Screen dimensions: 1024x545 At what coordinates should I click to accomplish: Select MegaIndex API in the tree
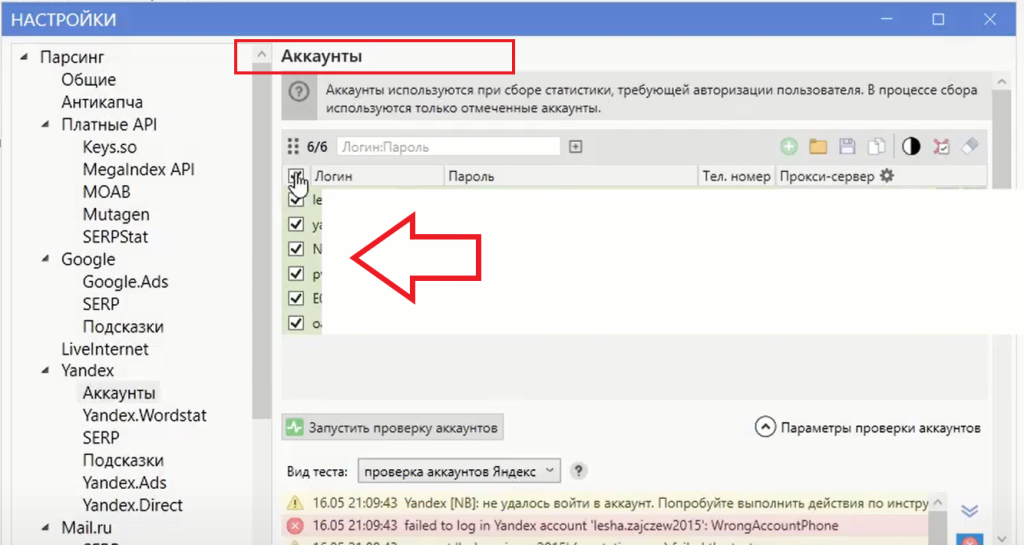pos(138,169)
